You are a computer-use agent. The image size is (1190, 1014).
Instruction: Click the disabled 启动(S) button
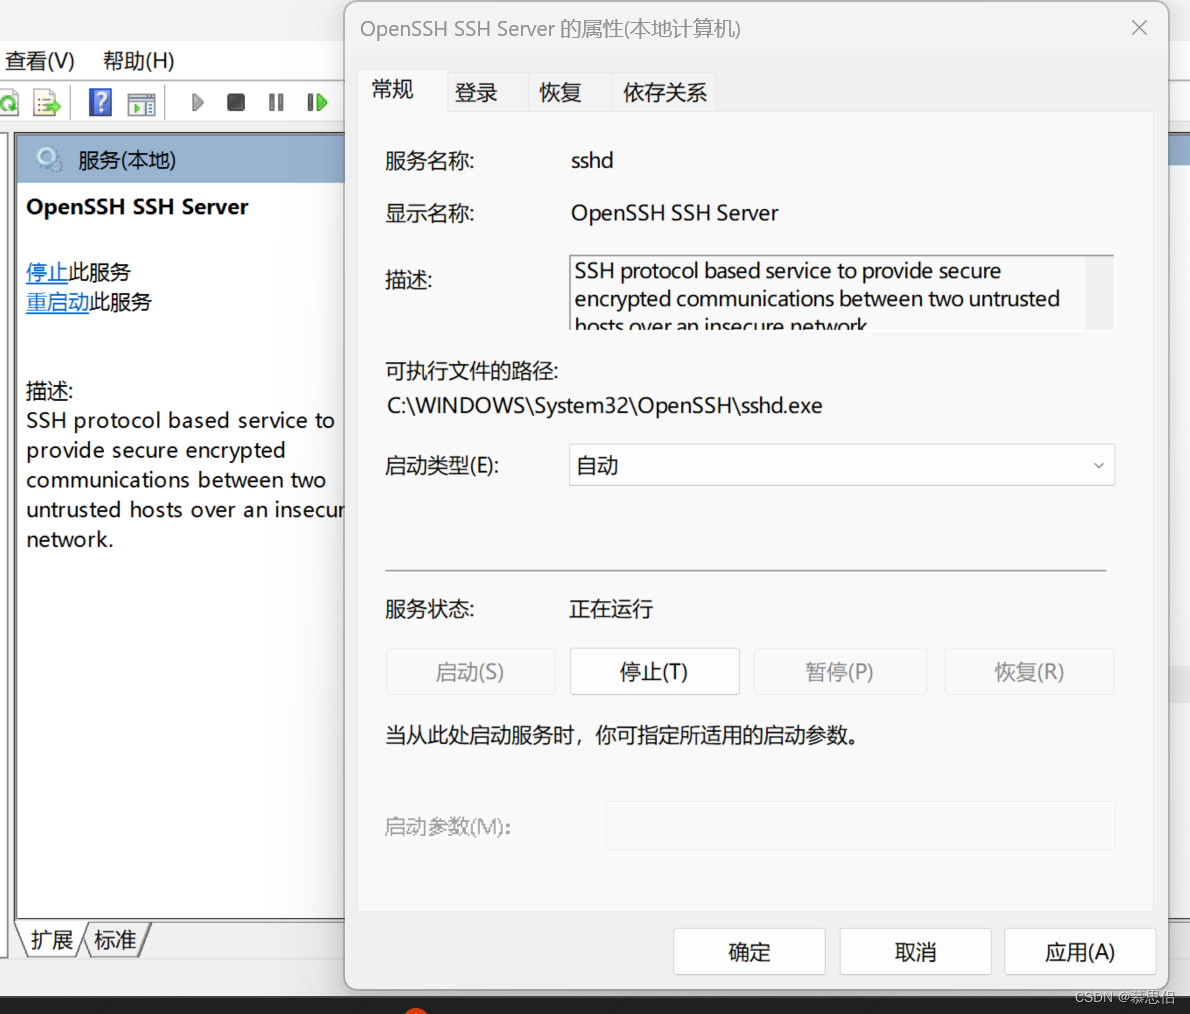(471, 672)
